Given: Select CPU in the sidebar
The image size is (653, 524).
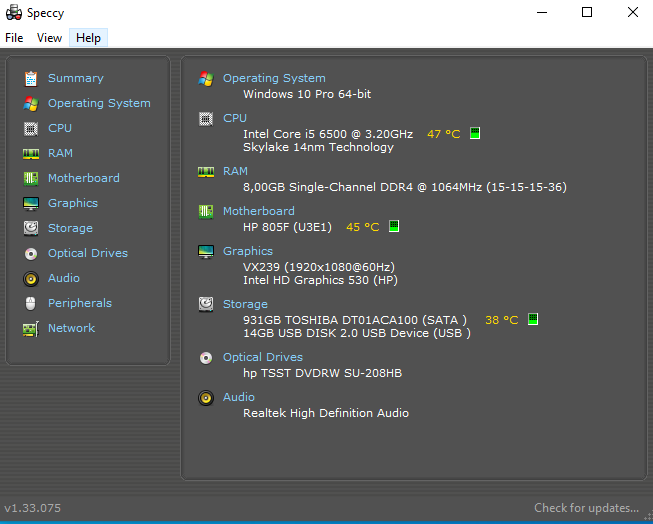Looking at the screenshot, I should click(60, 128).
